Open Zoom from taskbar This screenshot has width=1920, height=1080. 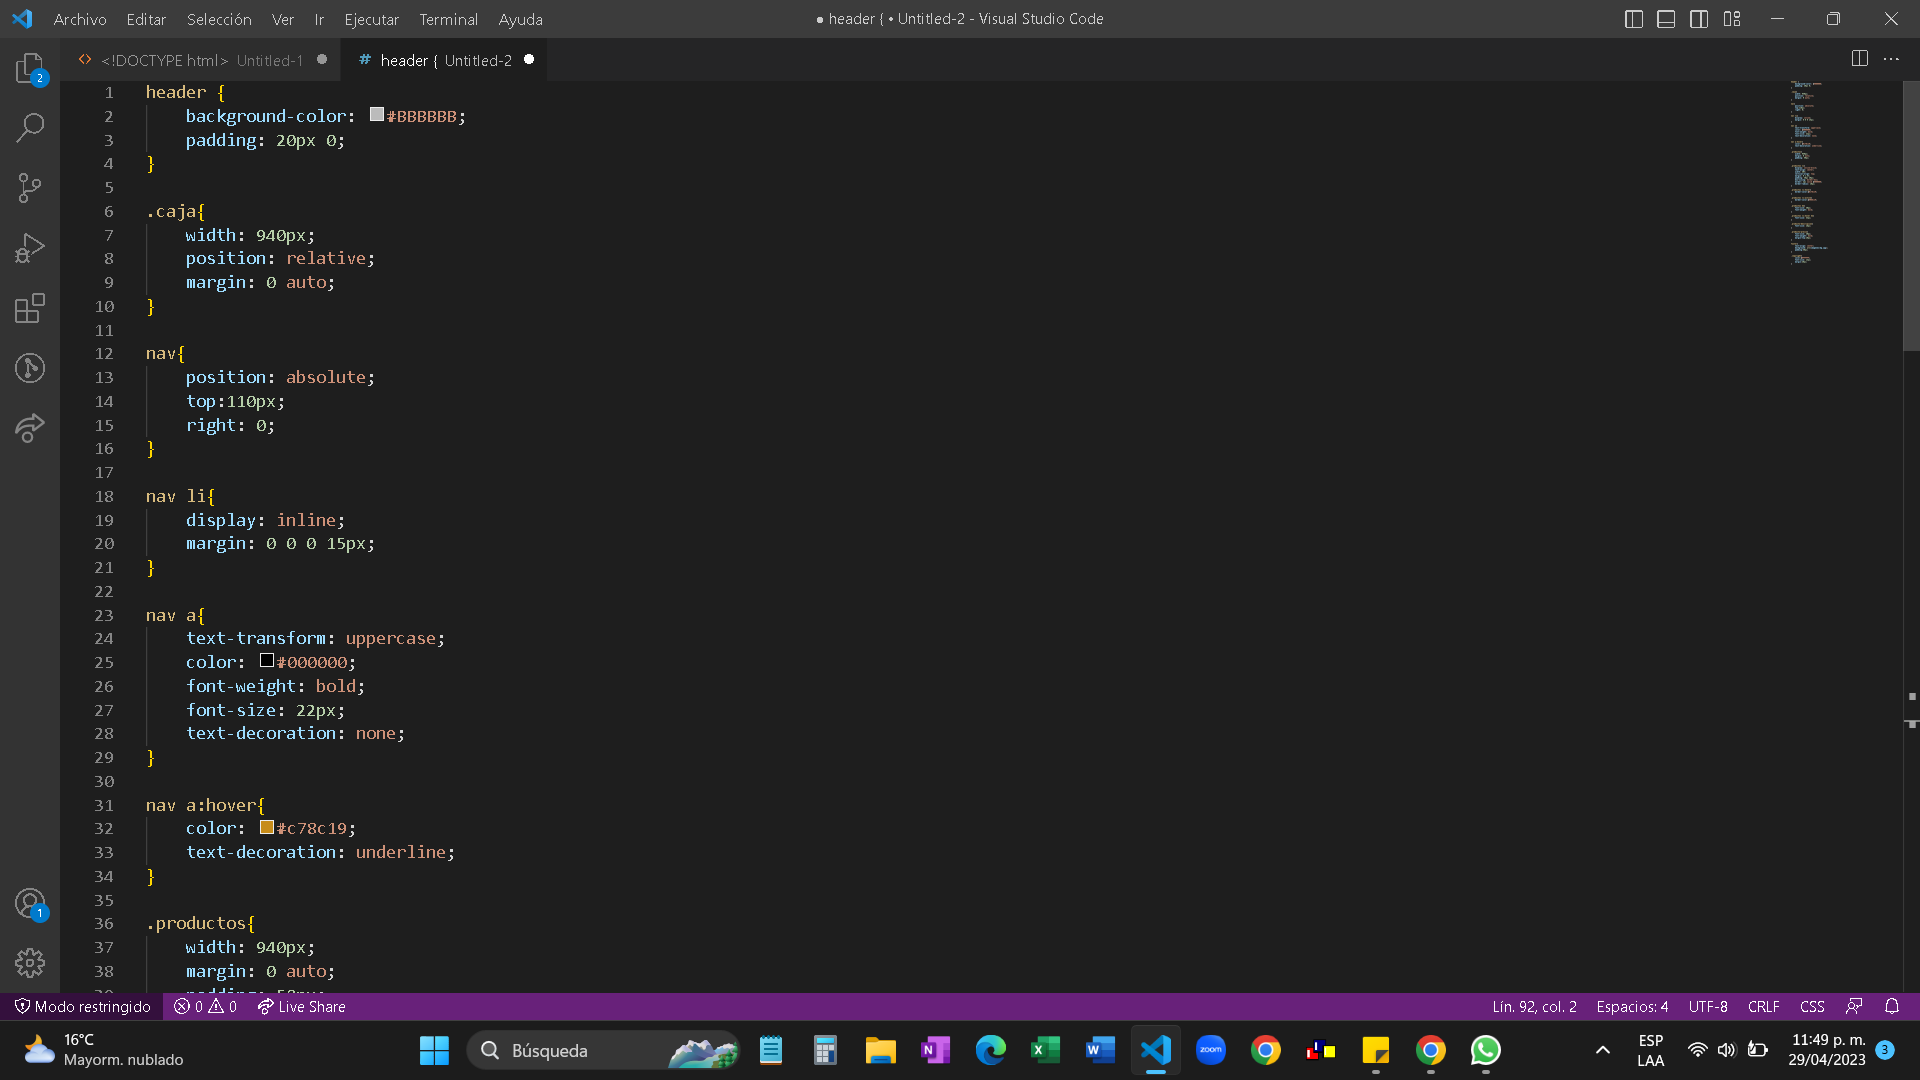tap(1210, 1050)
